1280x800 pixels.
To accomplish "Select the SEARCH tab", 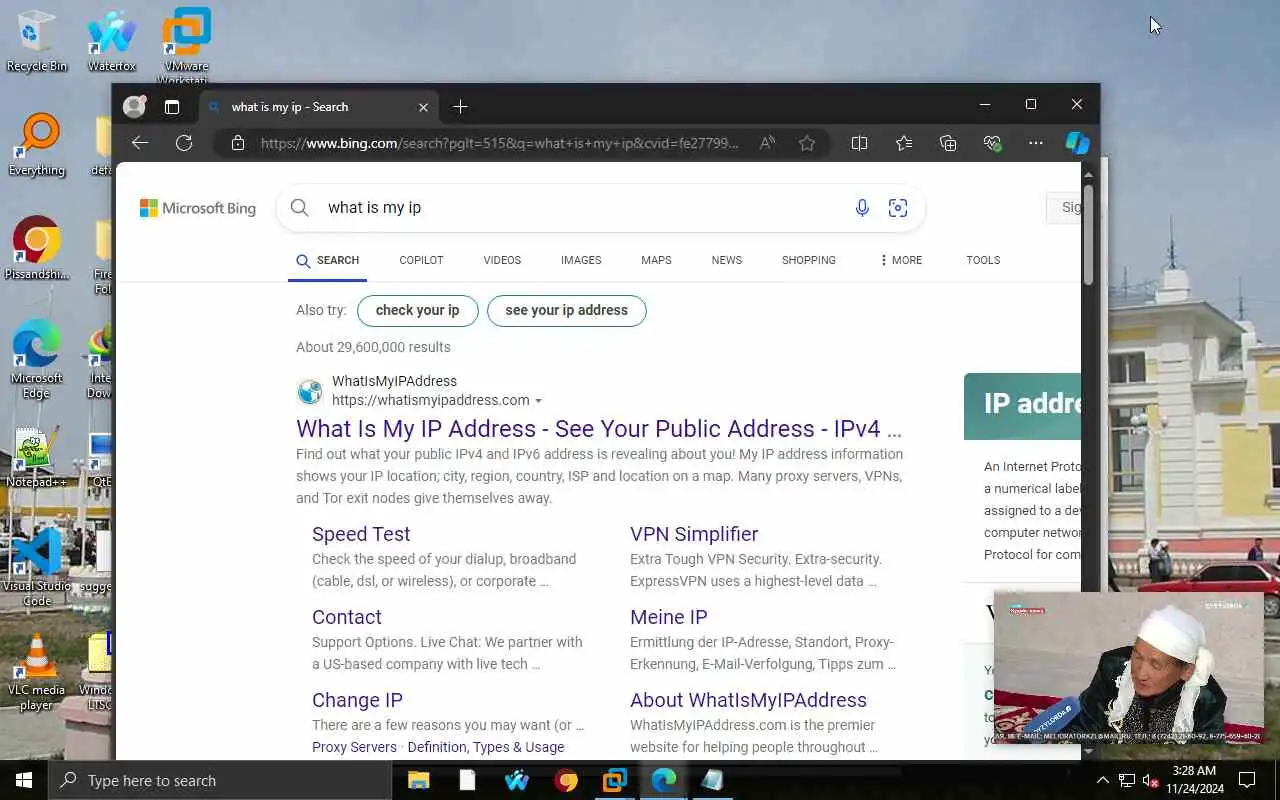I will coord(328,260).
